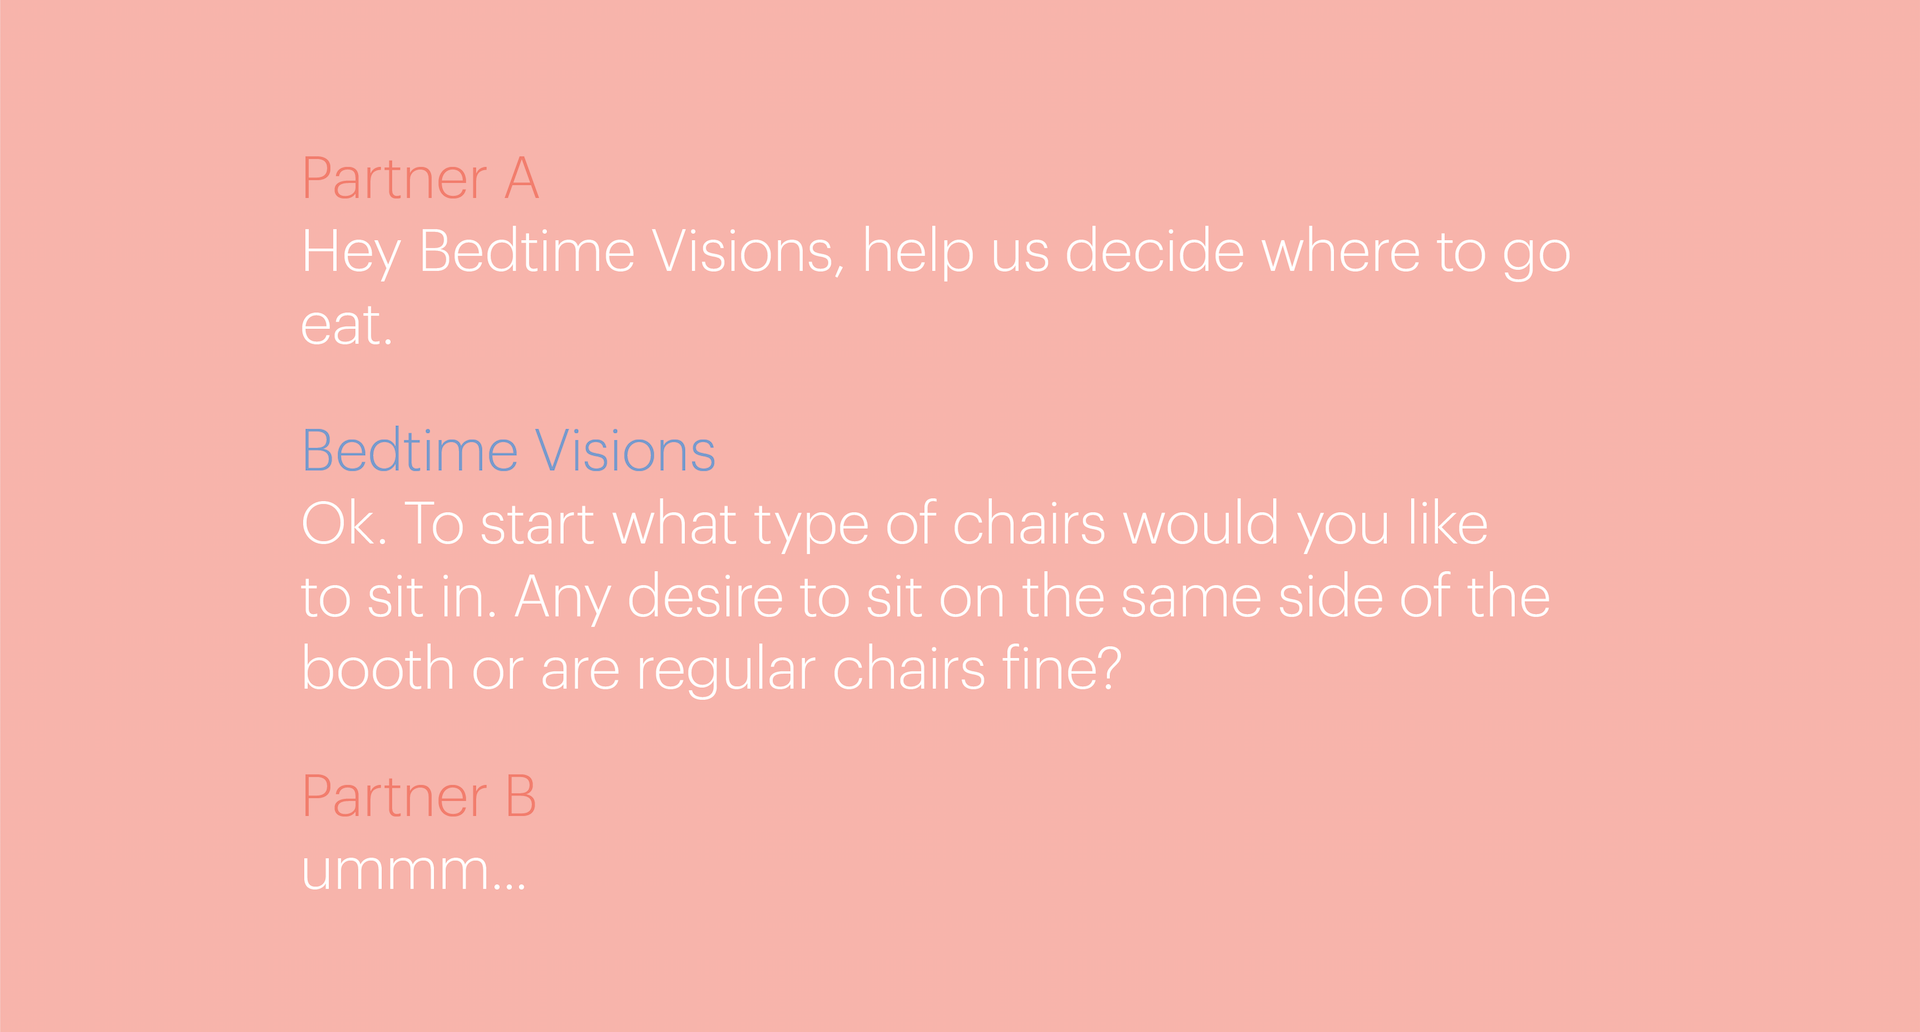
Task: Click the word "start" in the reply
Action: (x=537, y=526)
